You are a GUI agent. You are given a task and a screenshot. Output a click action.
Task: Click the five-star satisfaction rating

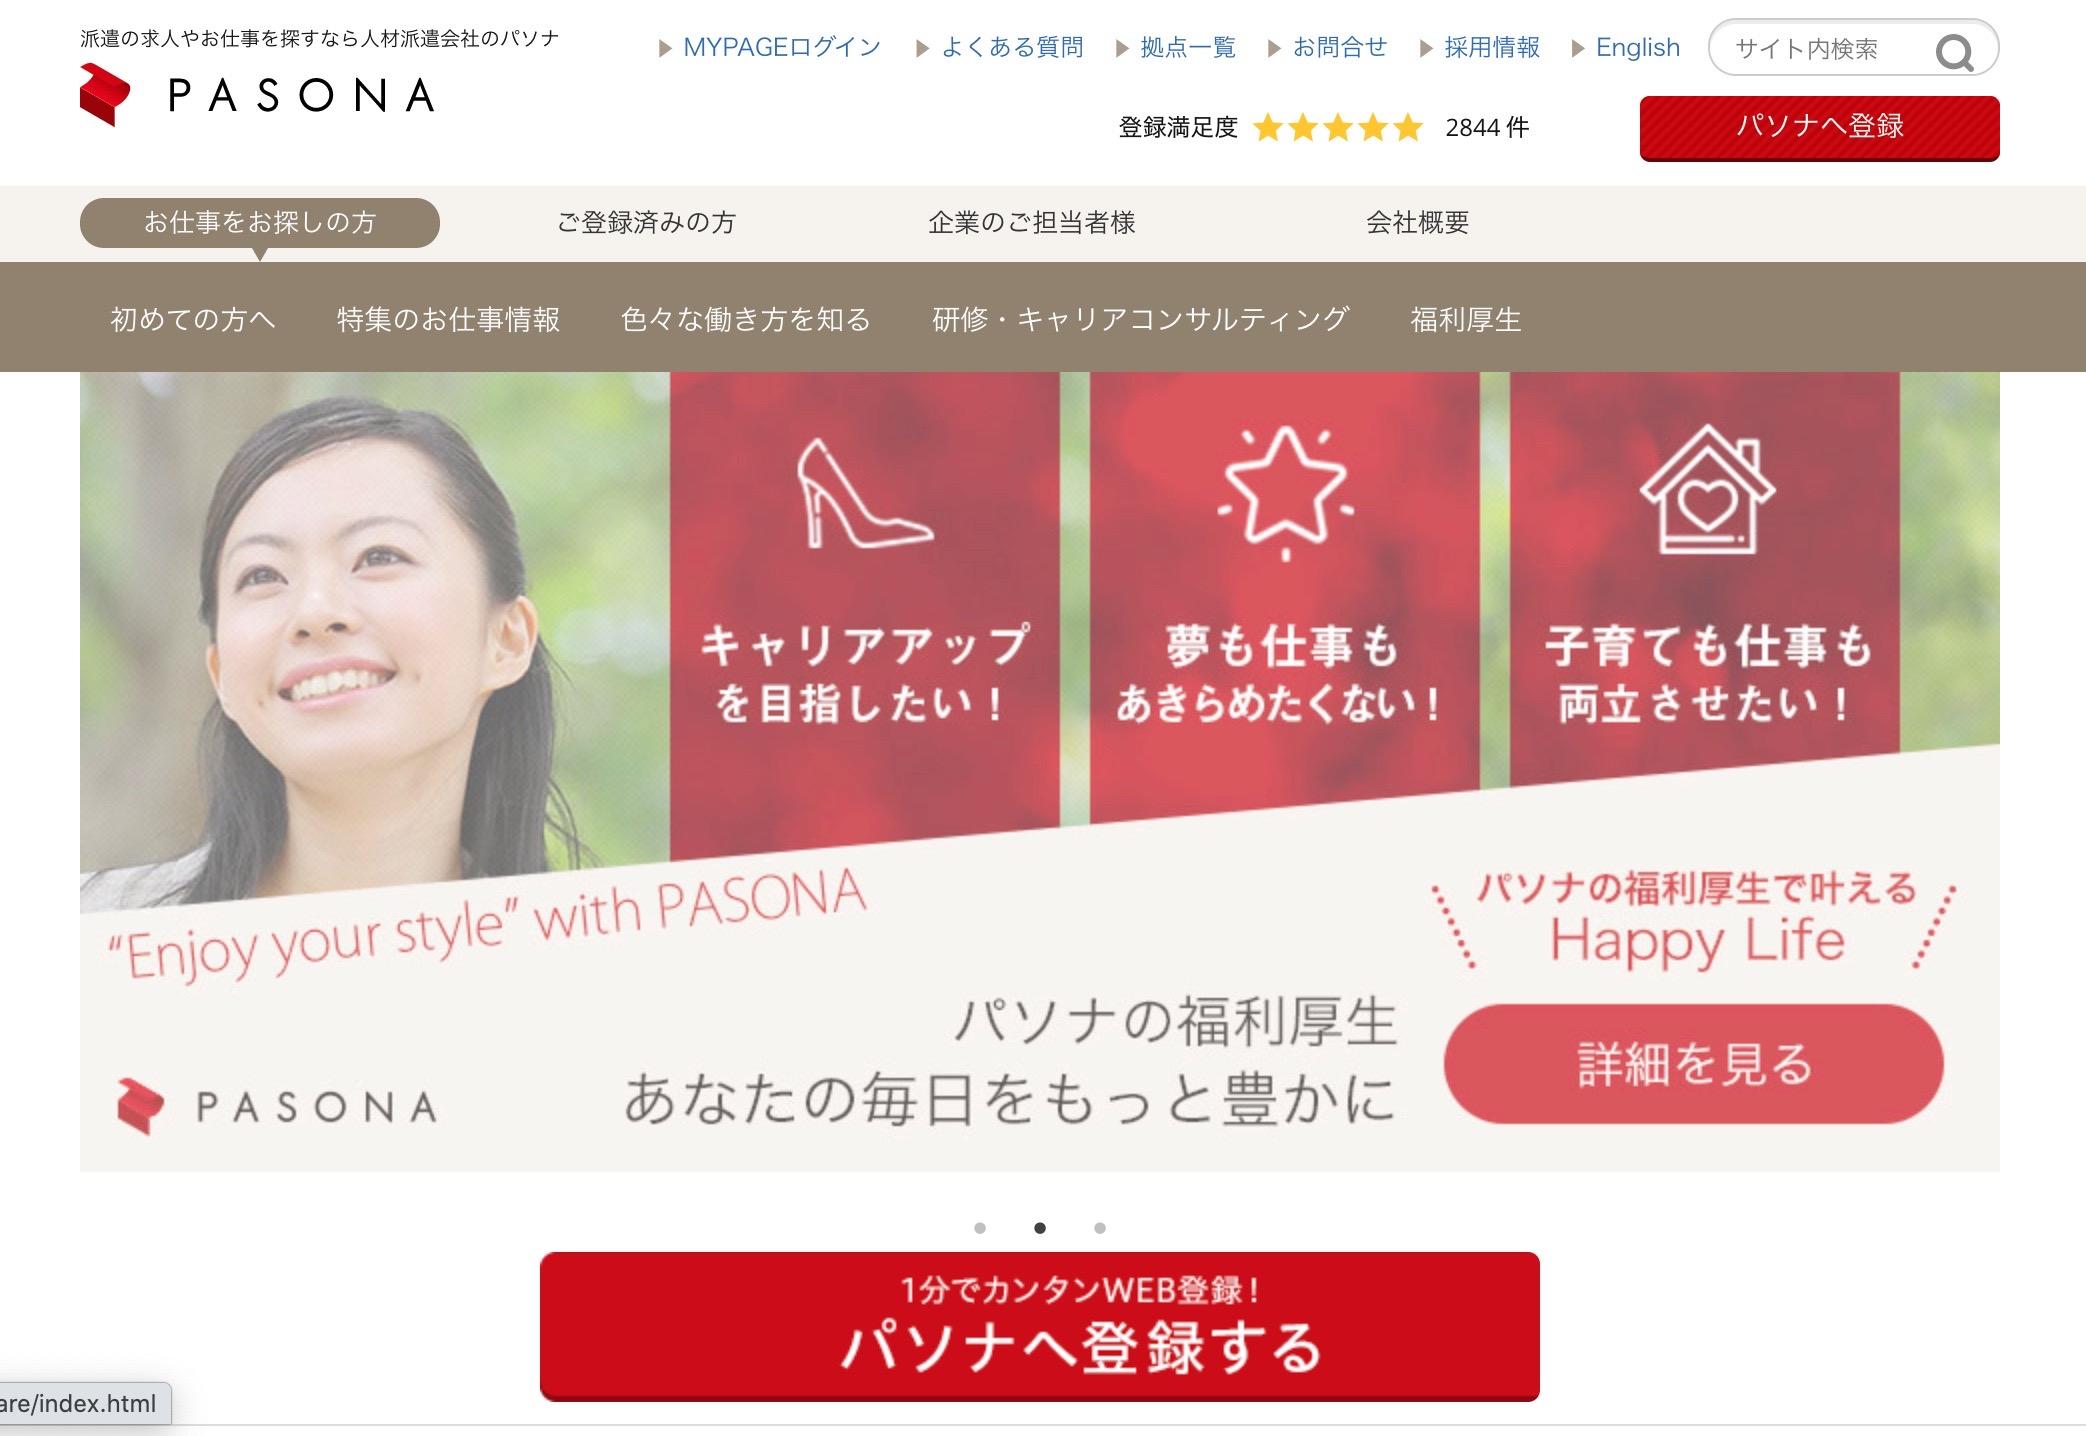tap(1337, 128)
